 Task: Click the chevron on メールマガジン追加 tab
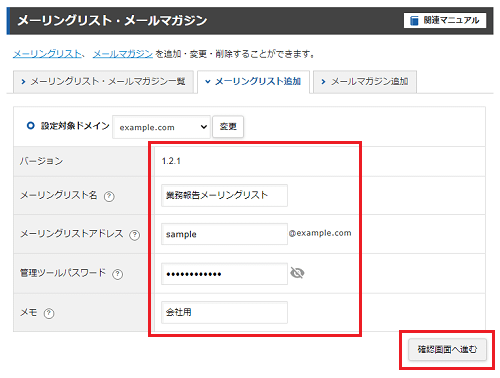[x=323, y=82]
